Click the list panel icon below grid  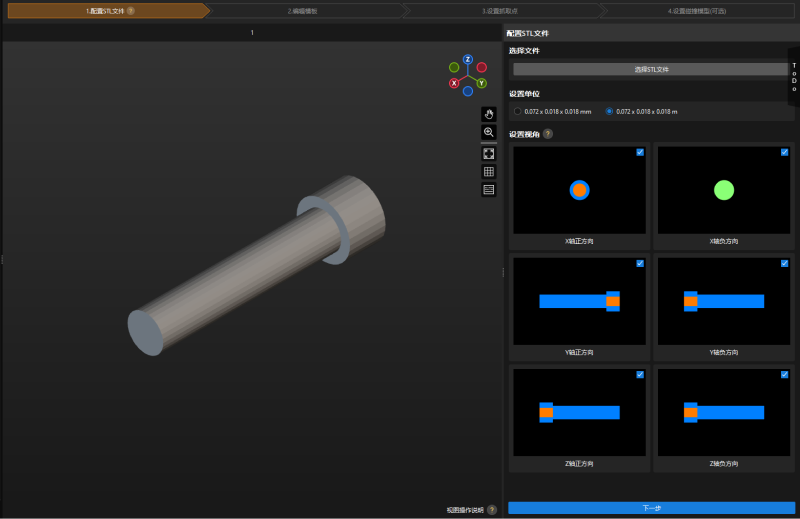[488, 189]
